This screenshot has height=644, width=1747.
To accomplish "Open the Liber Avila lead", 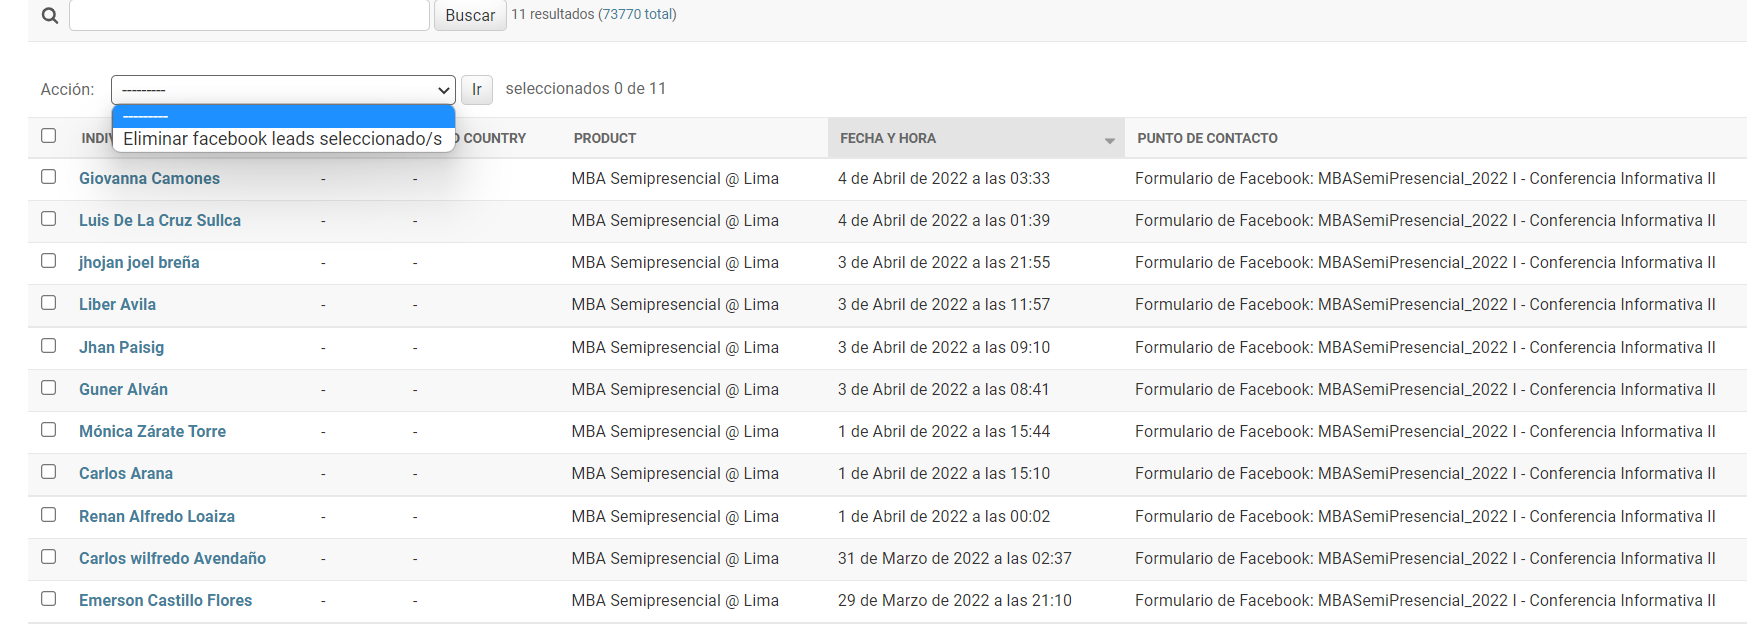I will pyautogui.click(x=117, y=304).
